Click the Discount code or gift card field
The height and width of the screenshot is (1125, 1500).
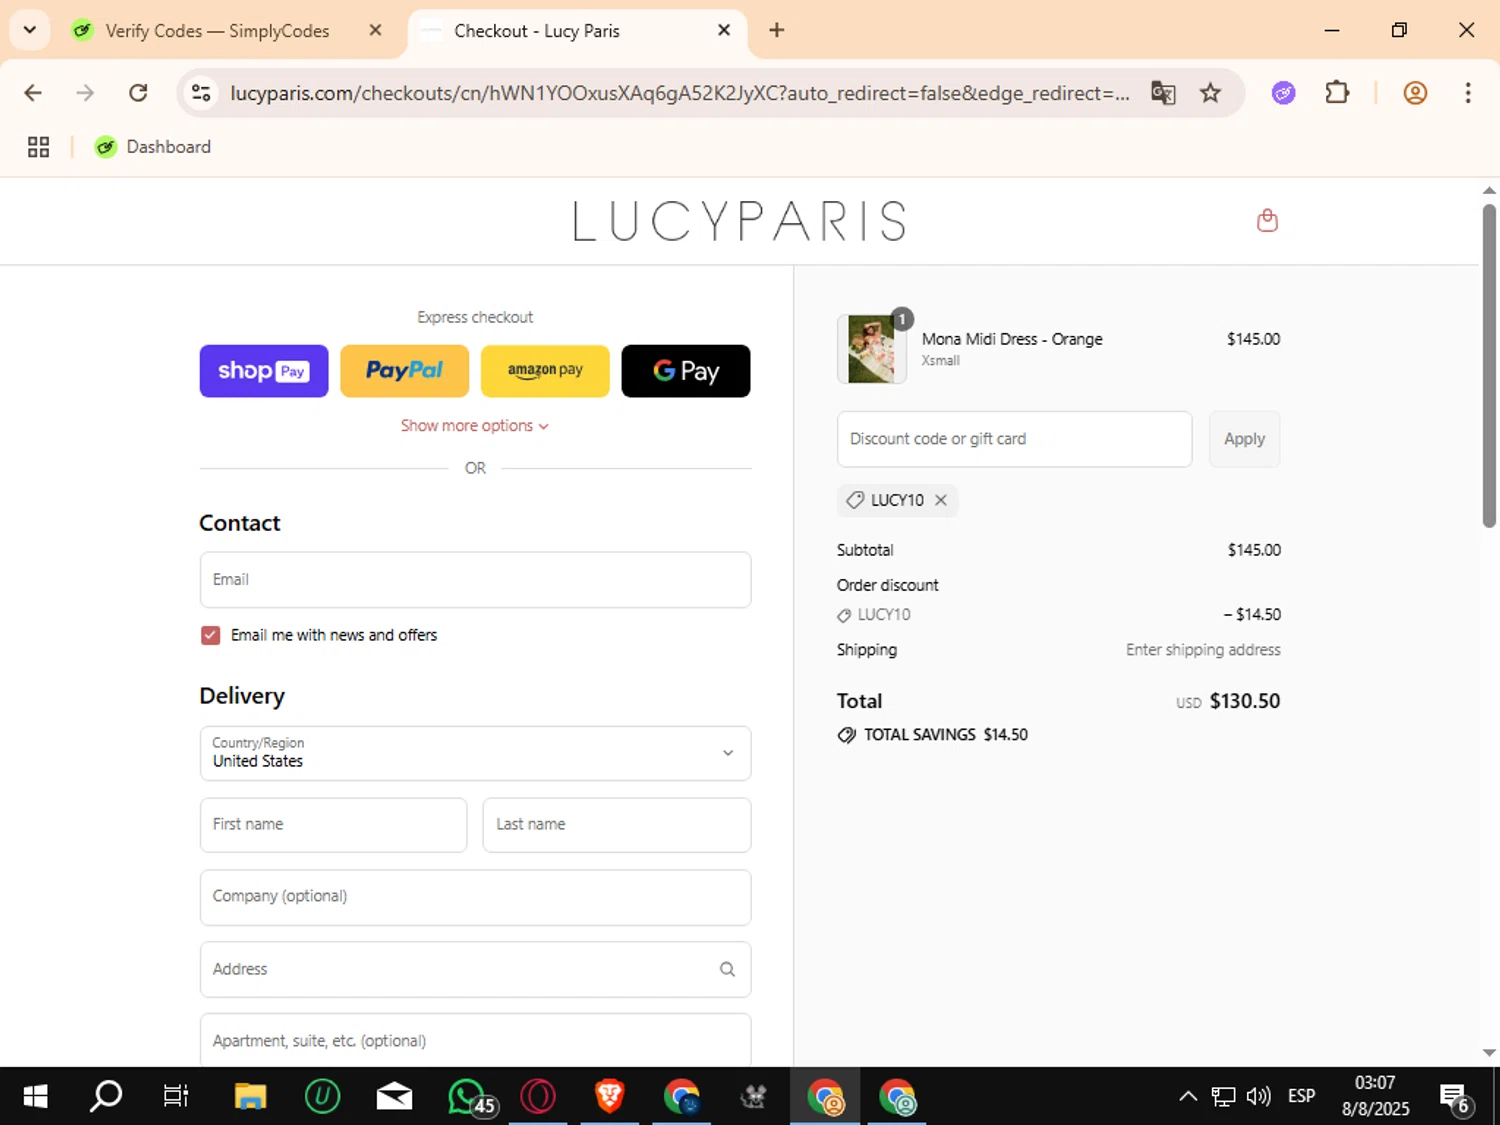coord(1014,439)
